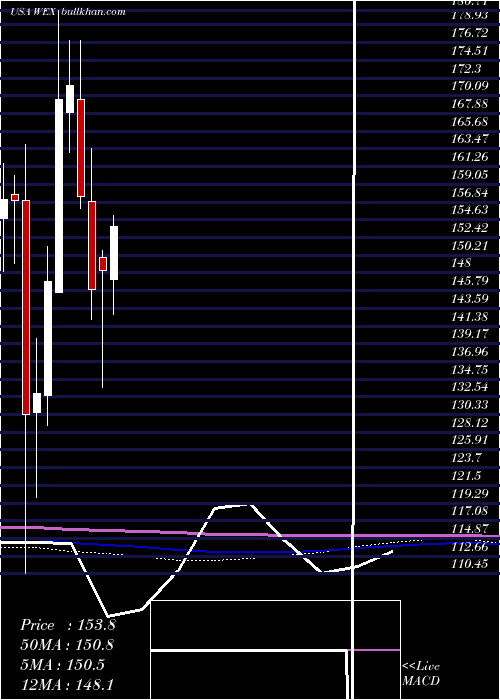Select the 178.93 price axis label
Image resolution: width=500 pixels, height=700 pixels.
(469, 16)
